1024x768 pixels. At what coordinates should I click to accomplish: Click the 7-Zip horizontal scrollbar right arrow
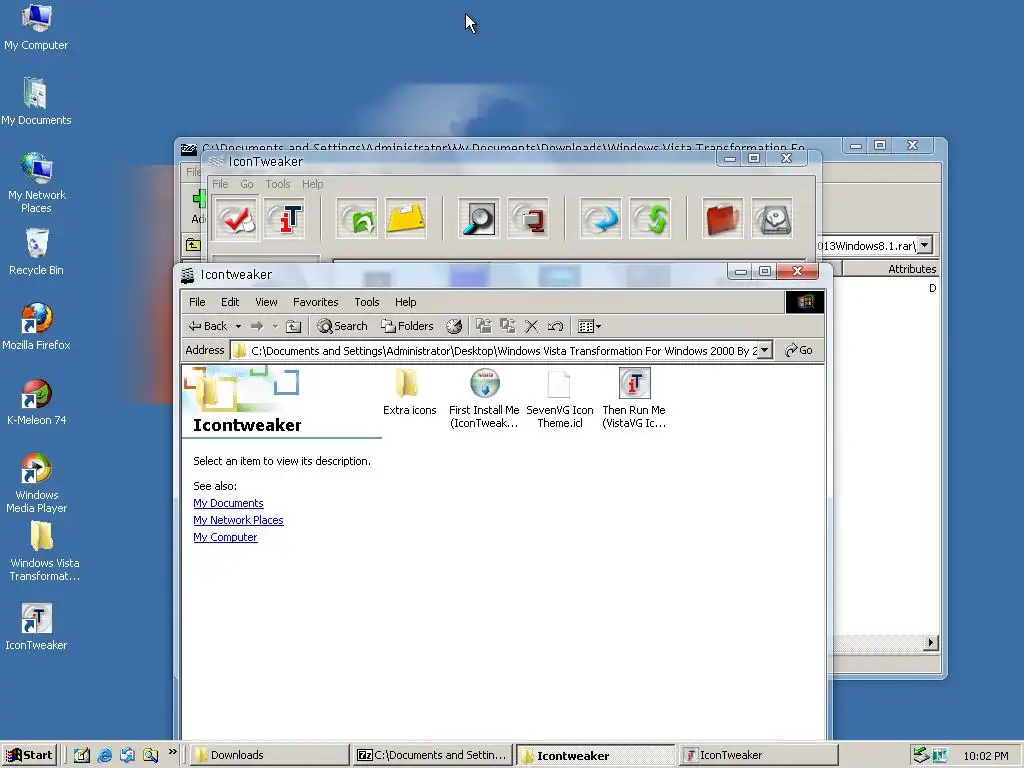point(931,643)
